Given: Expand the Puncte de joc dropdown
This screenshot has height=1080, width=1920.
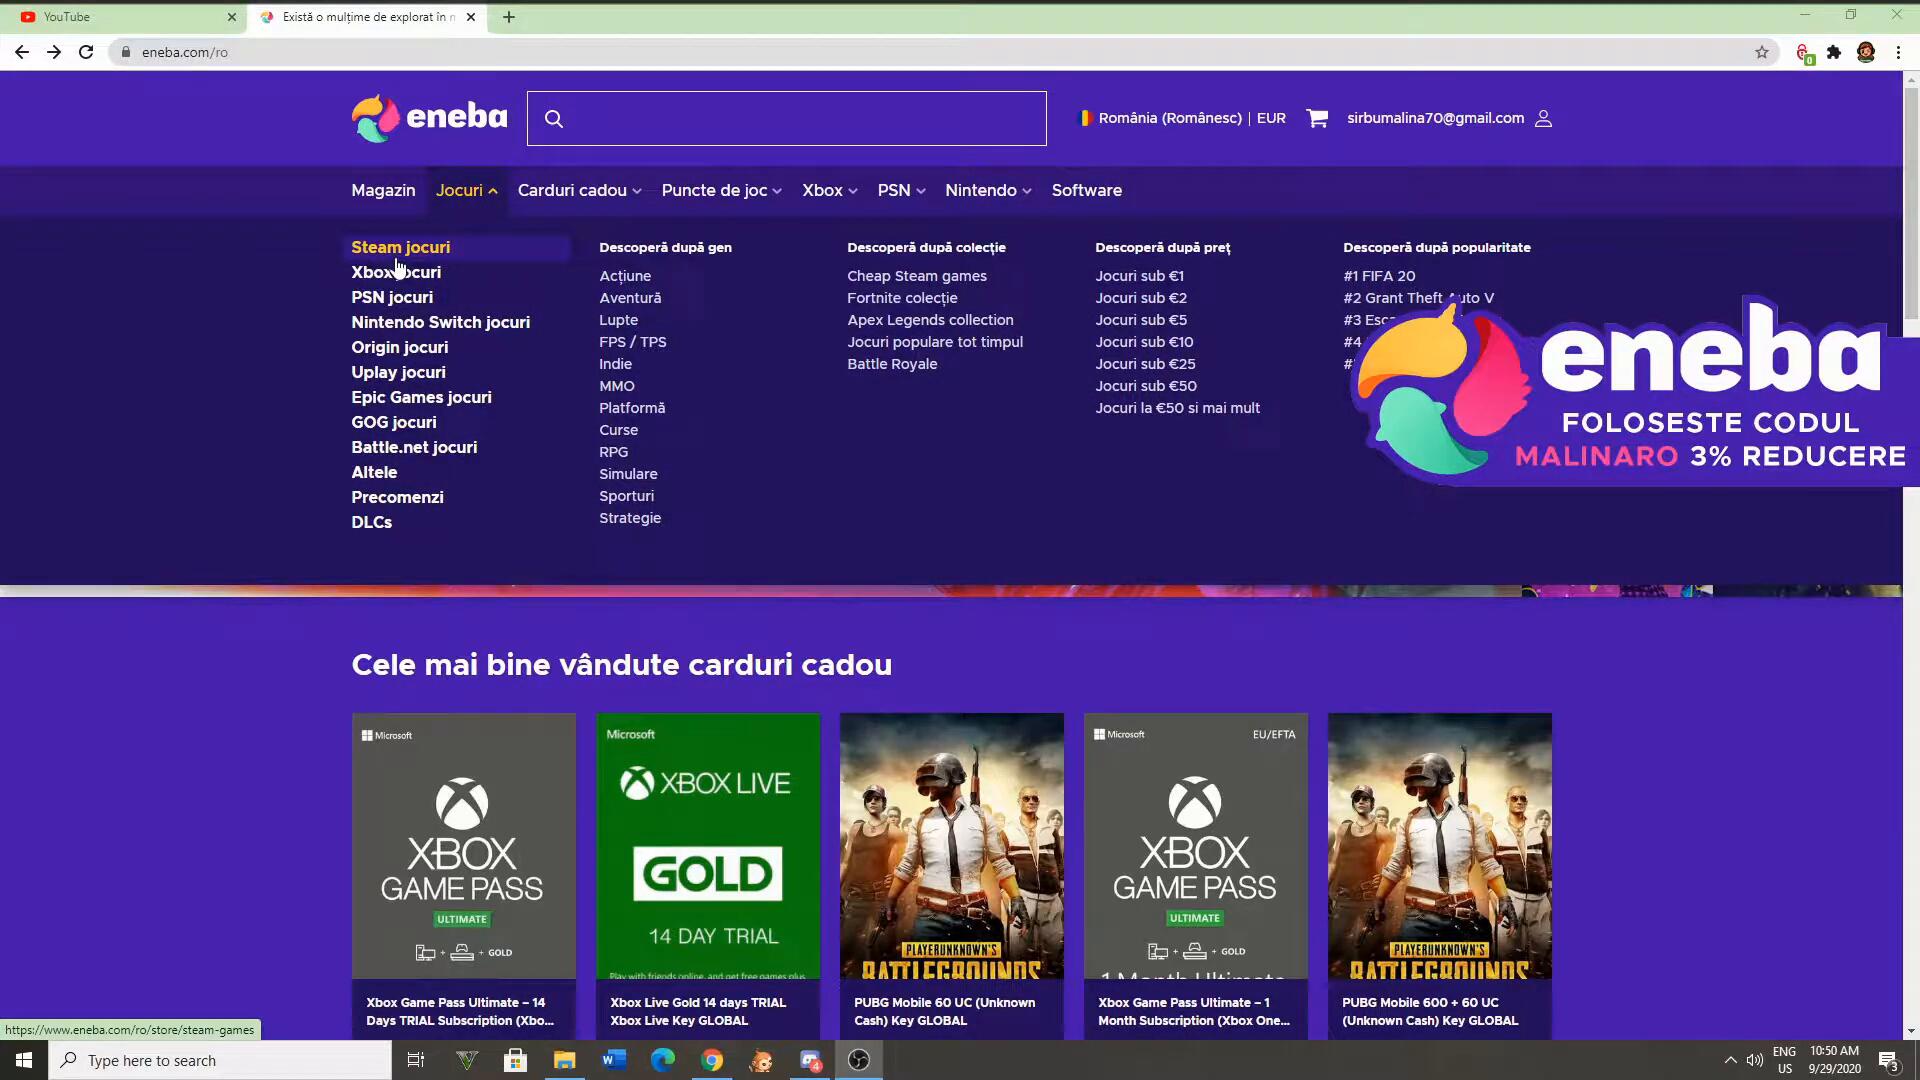Looking at the screenshot, I should click(x=721, y=190).
